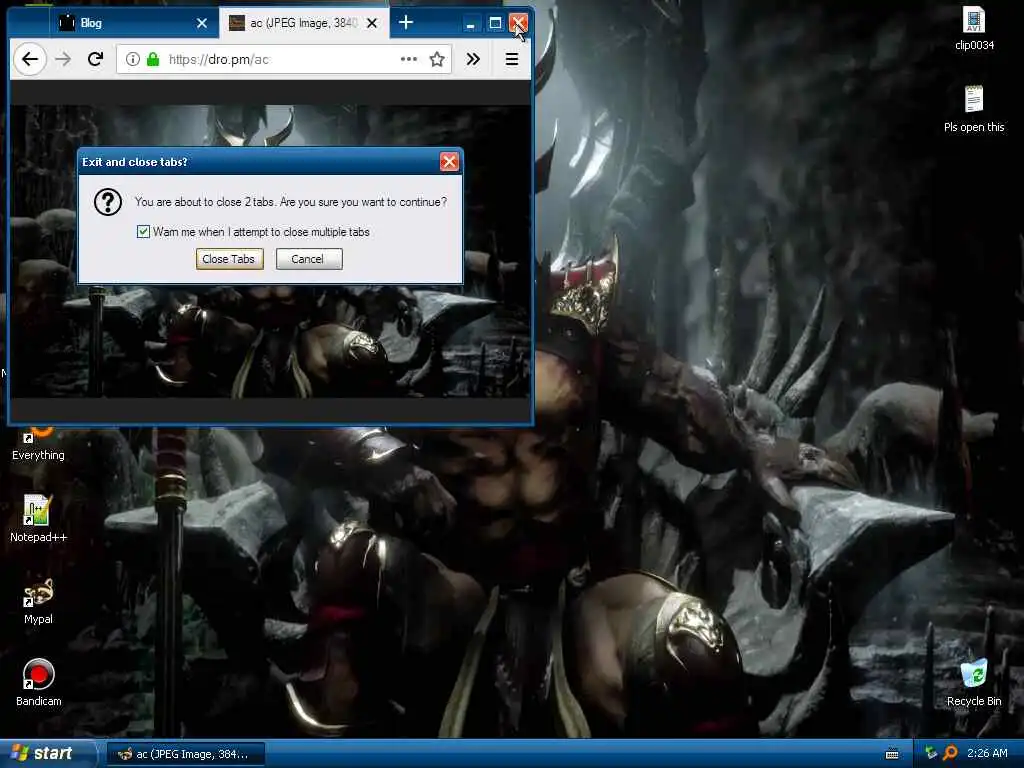Image resolution: width=1024 pixels, height=768 pixels.
Task: Uncheck Warn me when closing multiple tabs
Action: 143,232
